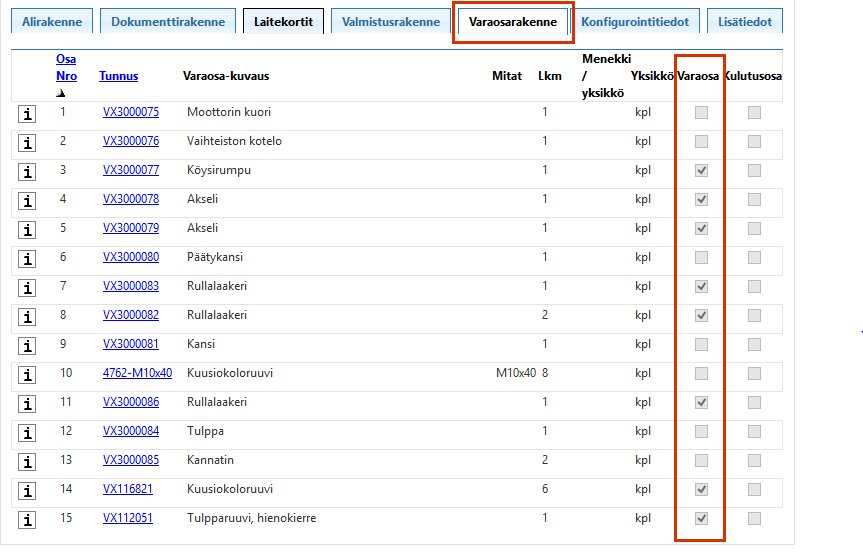Click info icon for Moottorin kuori row
The width and height of the screenshot is (863, 555).
coord(28,114)
